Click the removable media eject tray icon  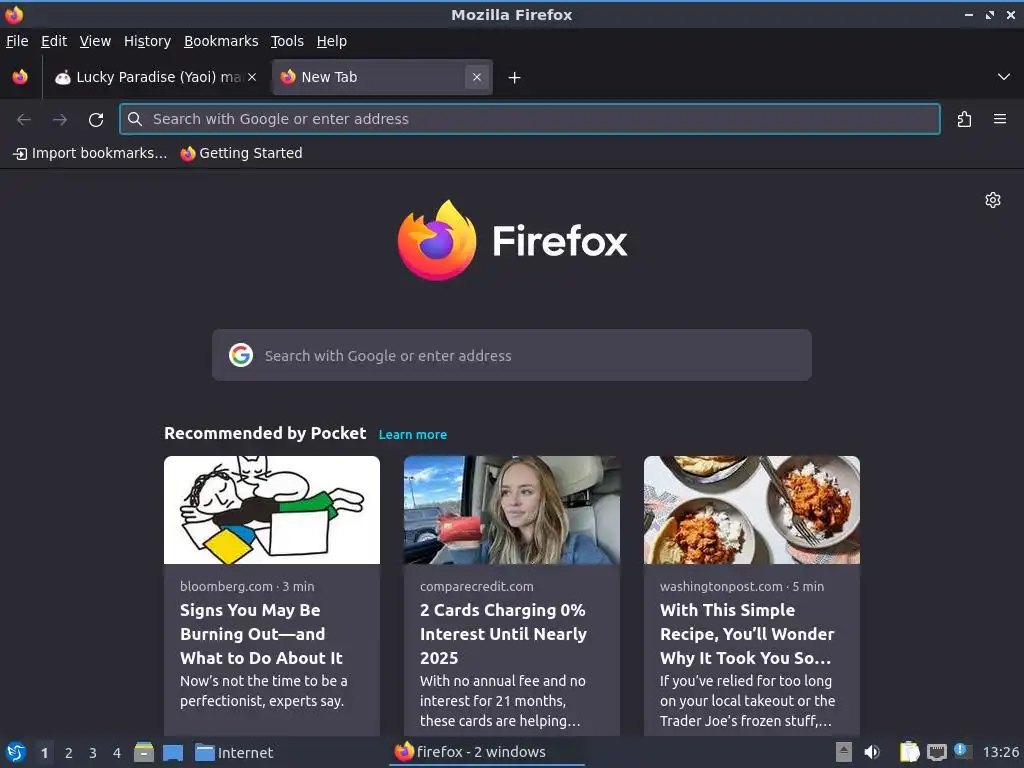coord(844,752)
